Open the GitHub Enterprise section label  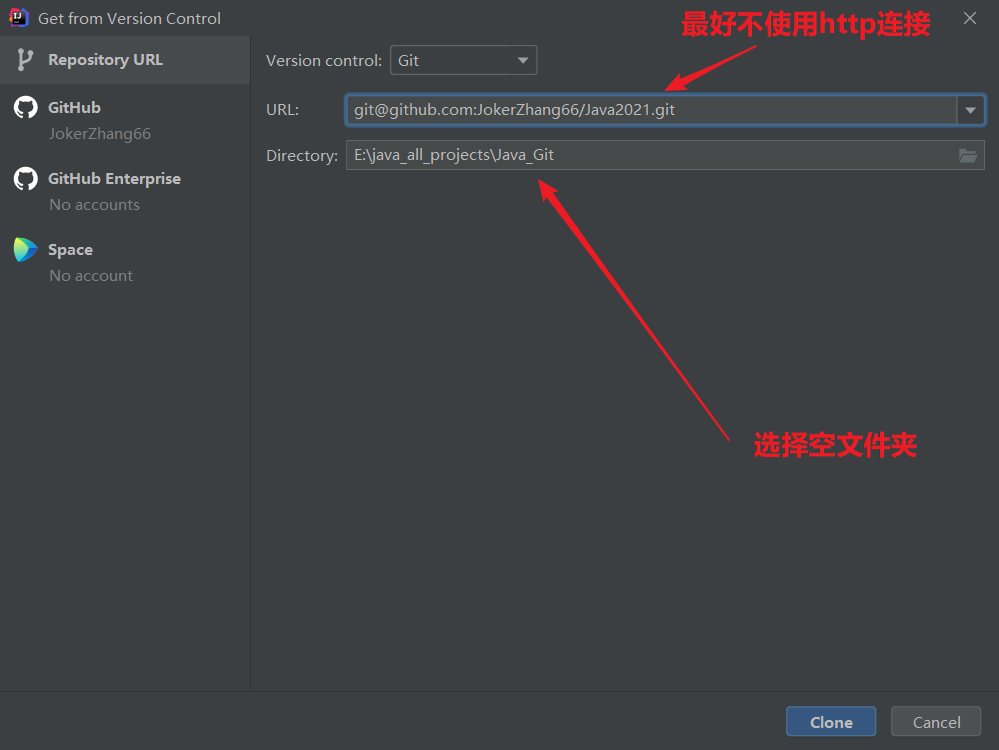[x=114, y=179]
